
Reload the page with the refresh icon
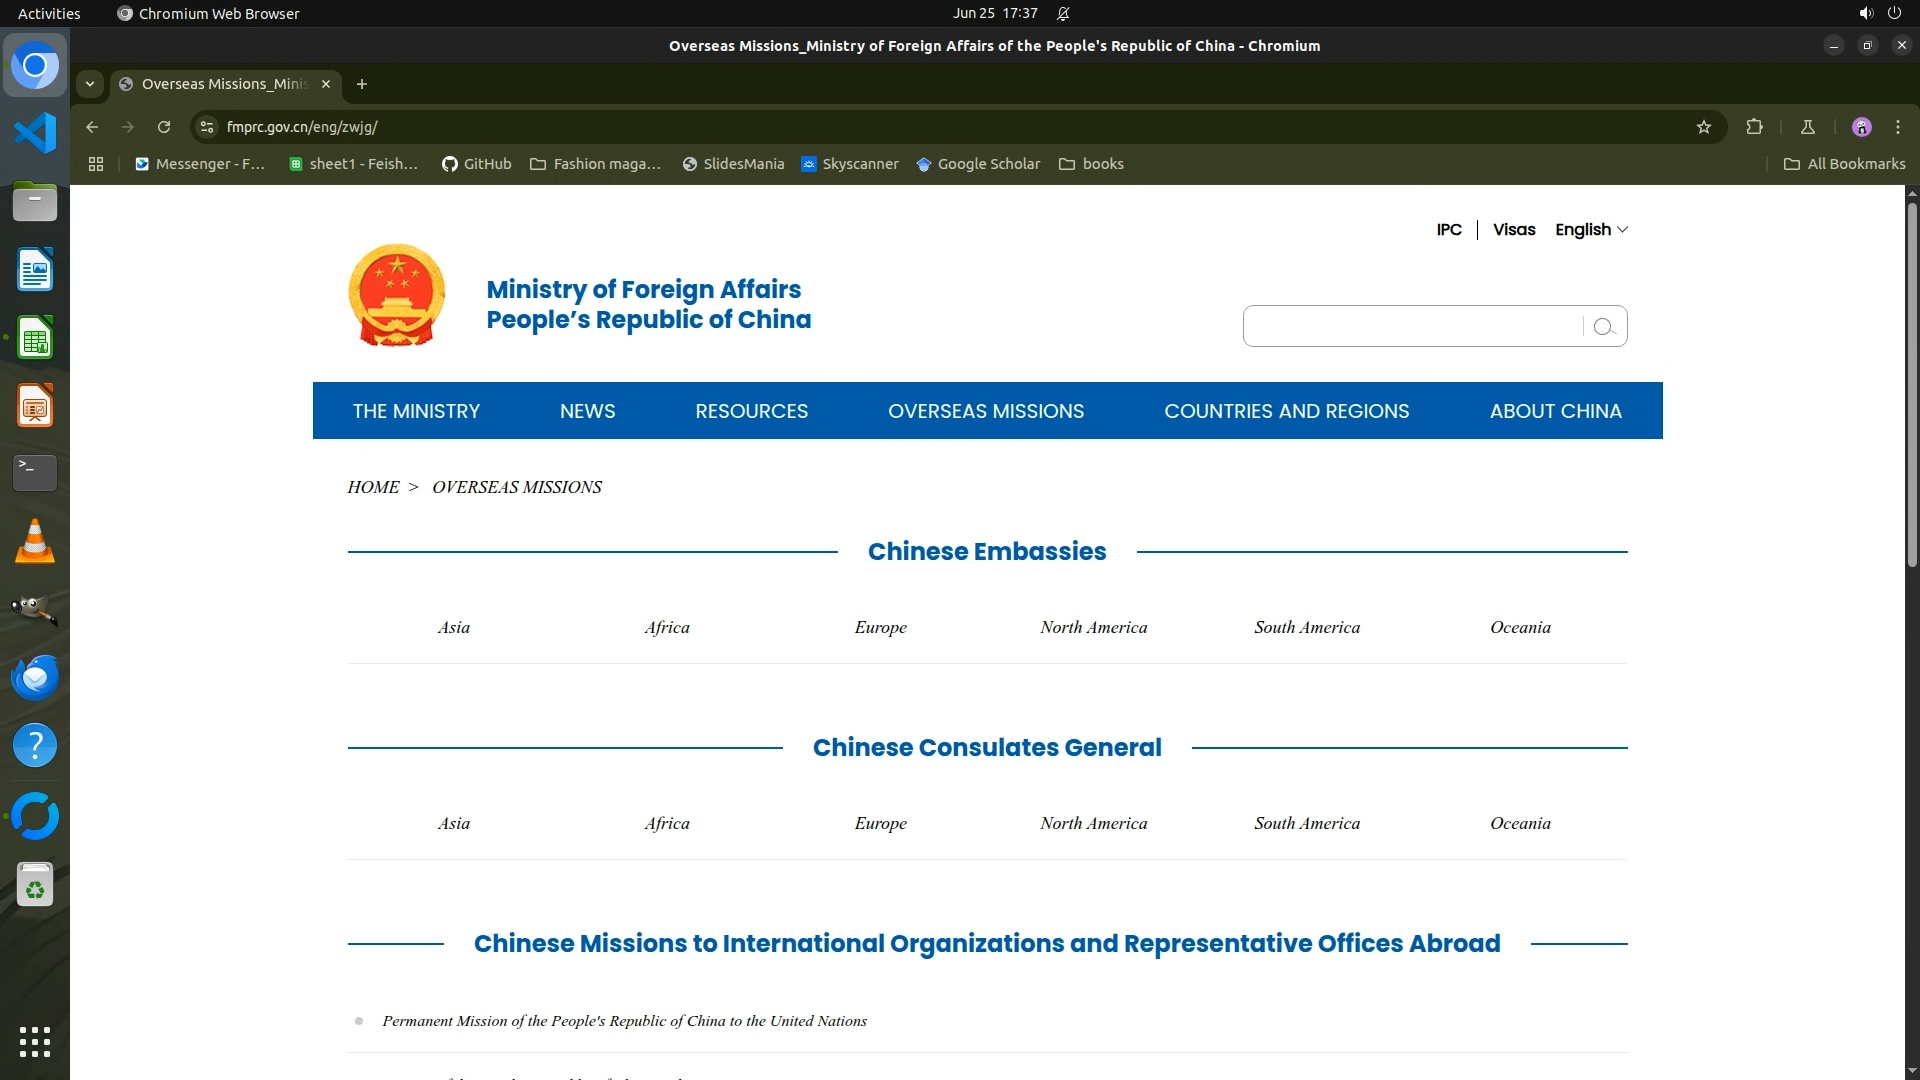(x=164, y=127)
